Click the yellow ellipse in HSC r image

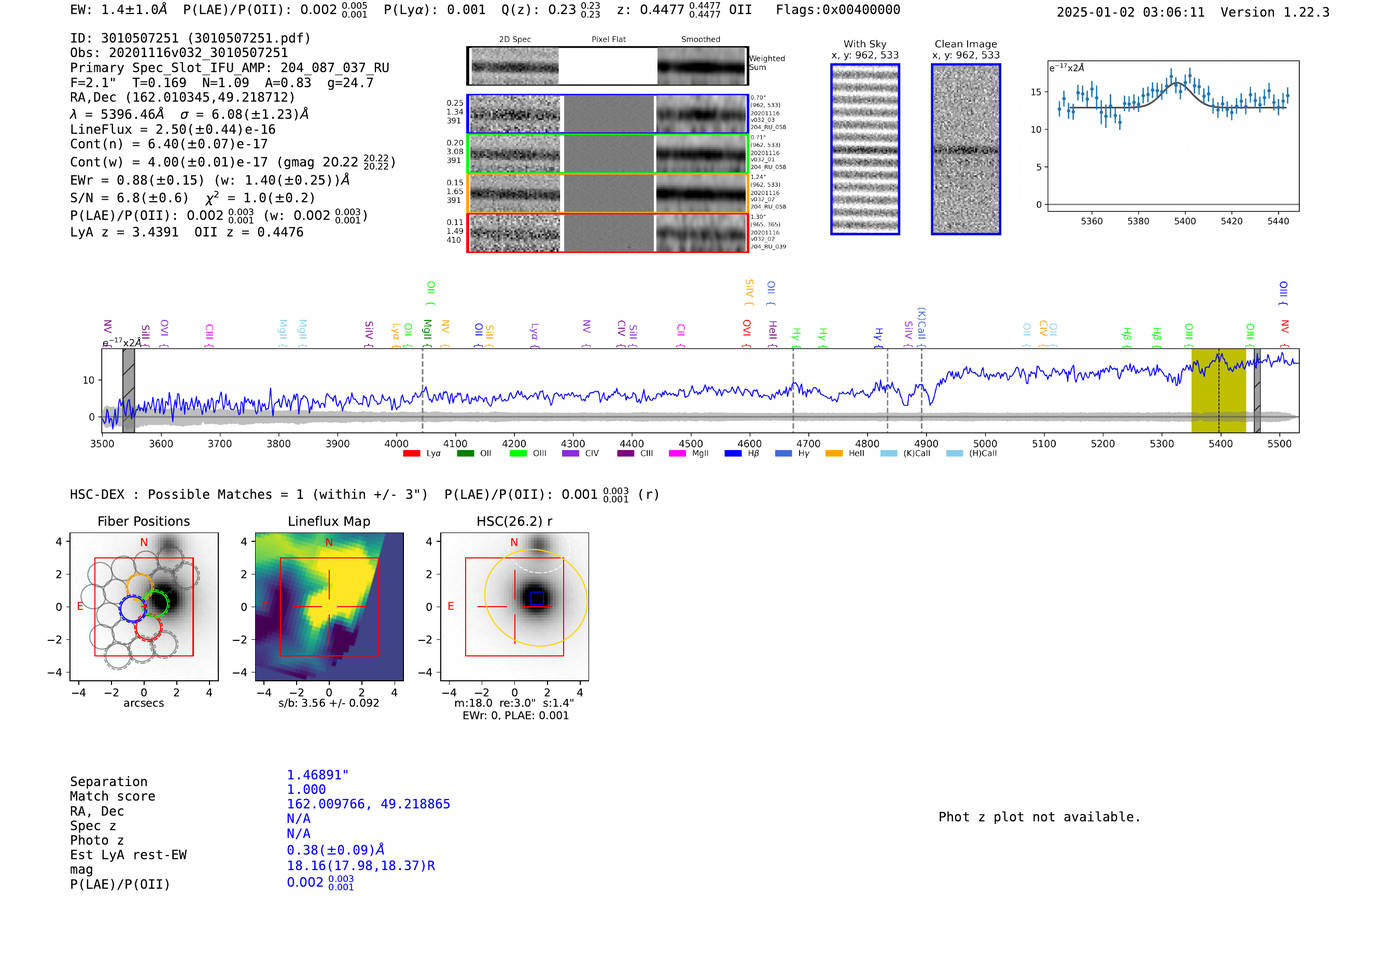(x=536, y=598)
